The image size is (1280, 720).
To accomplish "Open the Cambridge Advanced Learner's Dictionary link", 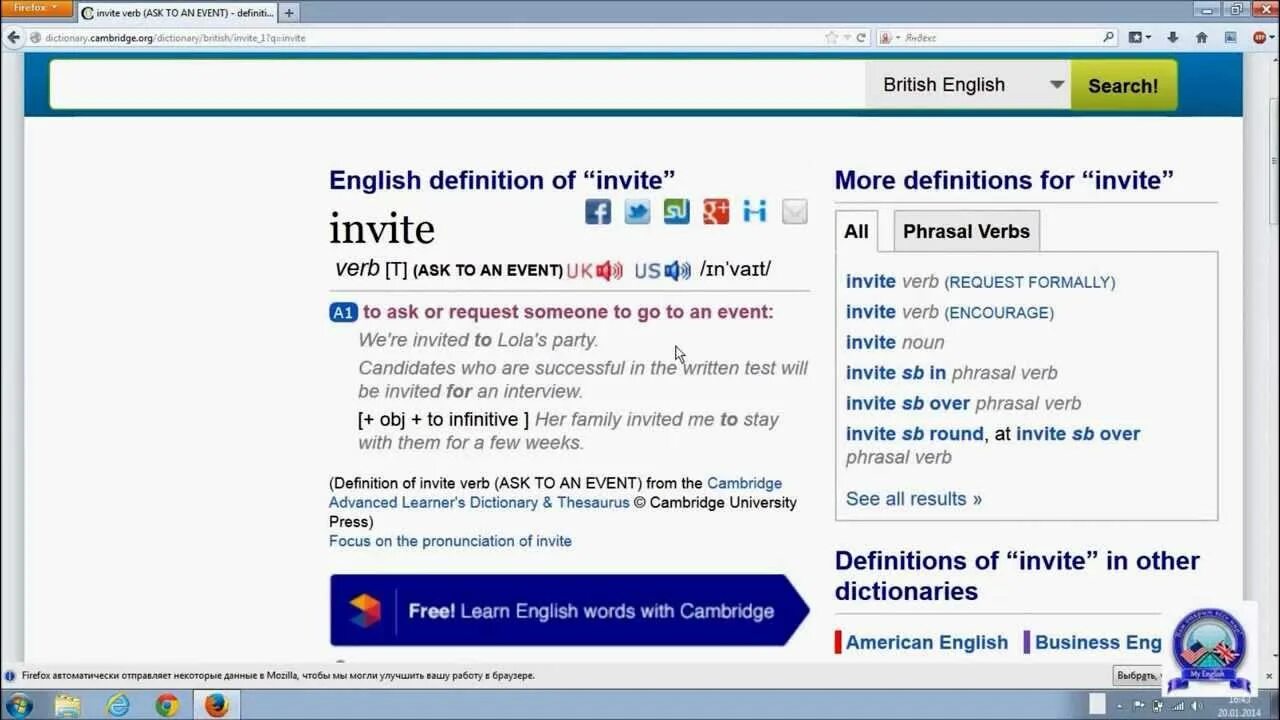I will 556,493.
